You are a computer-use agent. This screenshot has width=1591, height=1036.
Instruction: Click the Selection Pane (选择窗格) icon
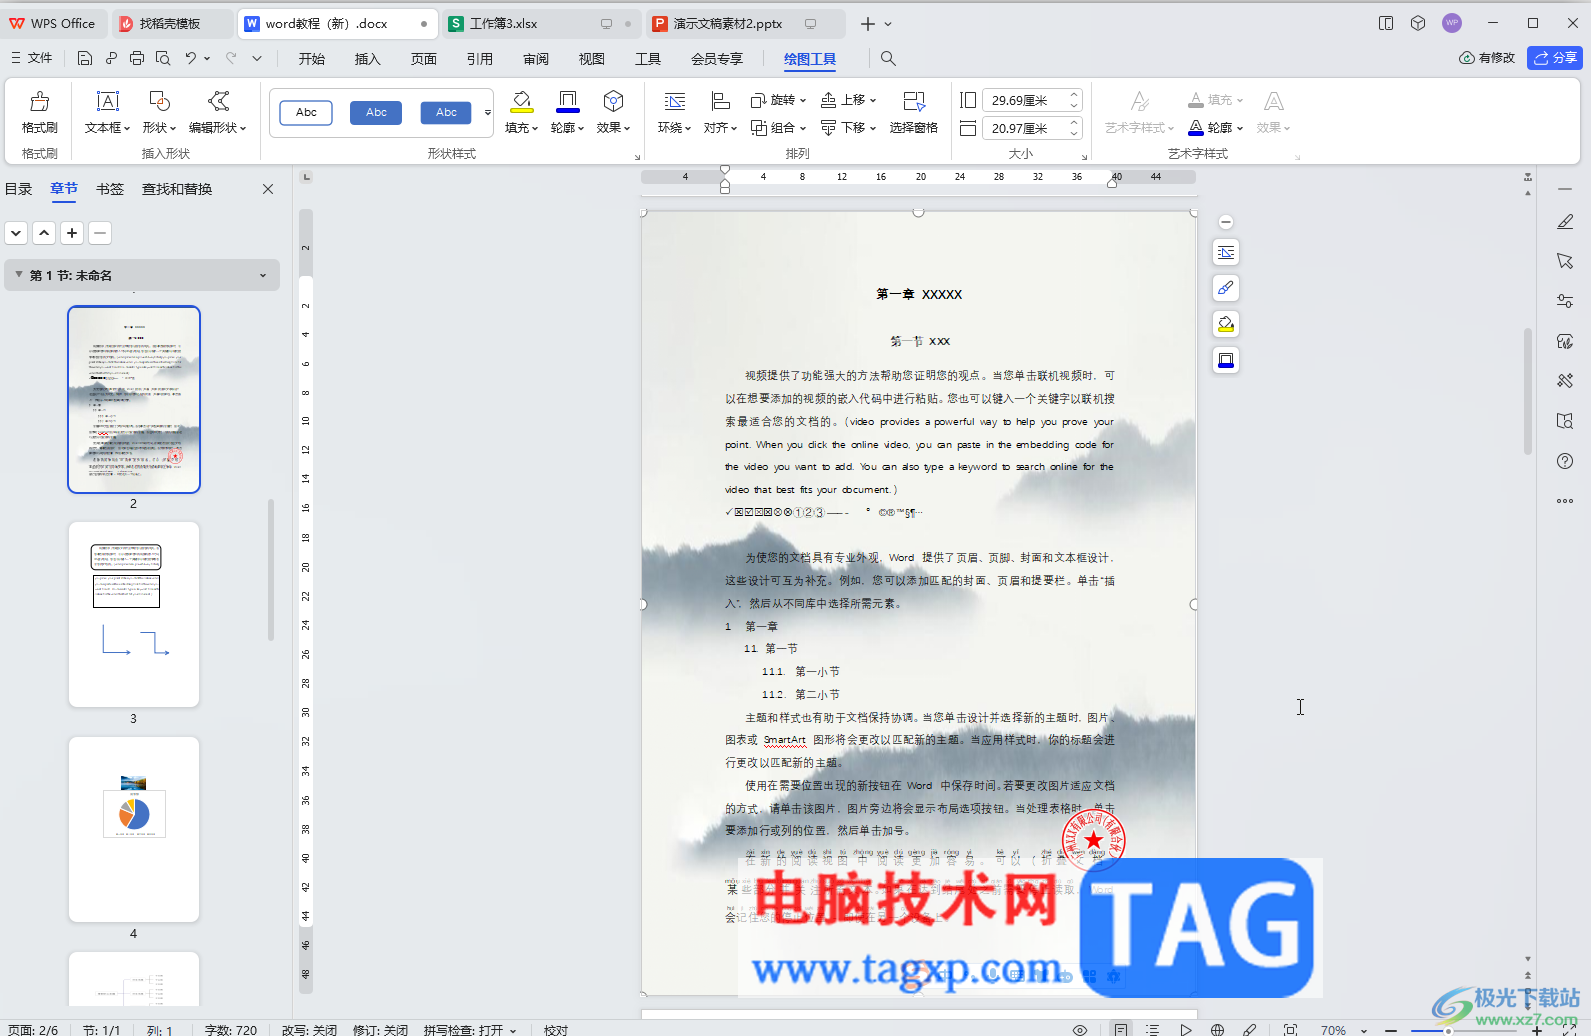tap(914, 102)
